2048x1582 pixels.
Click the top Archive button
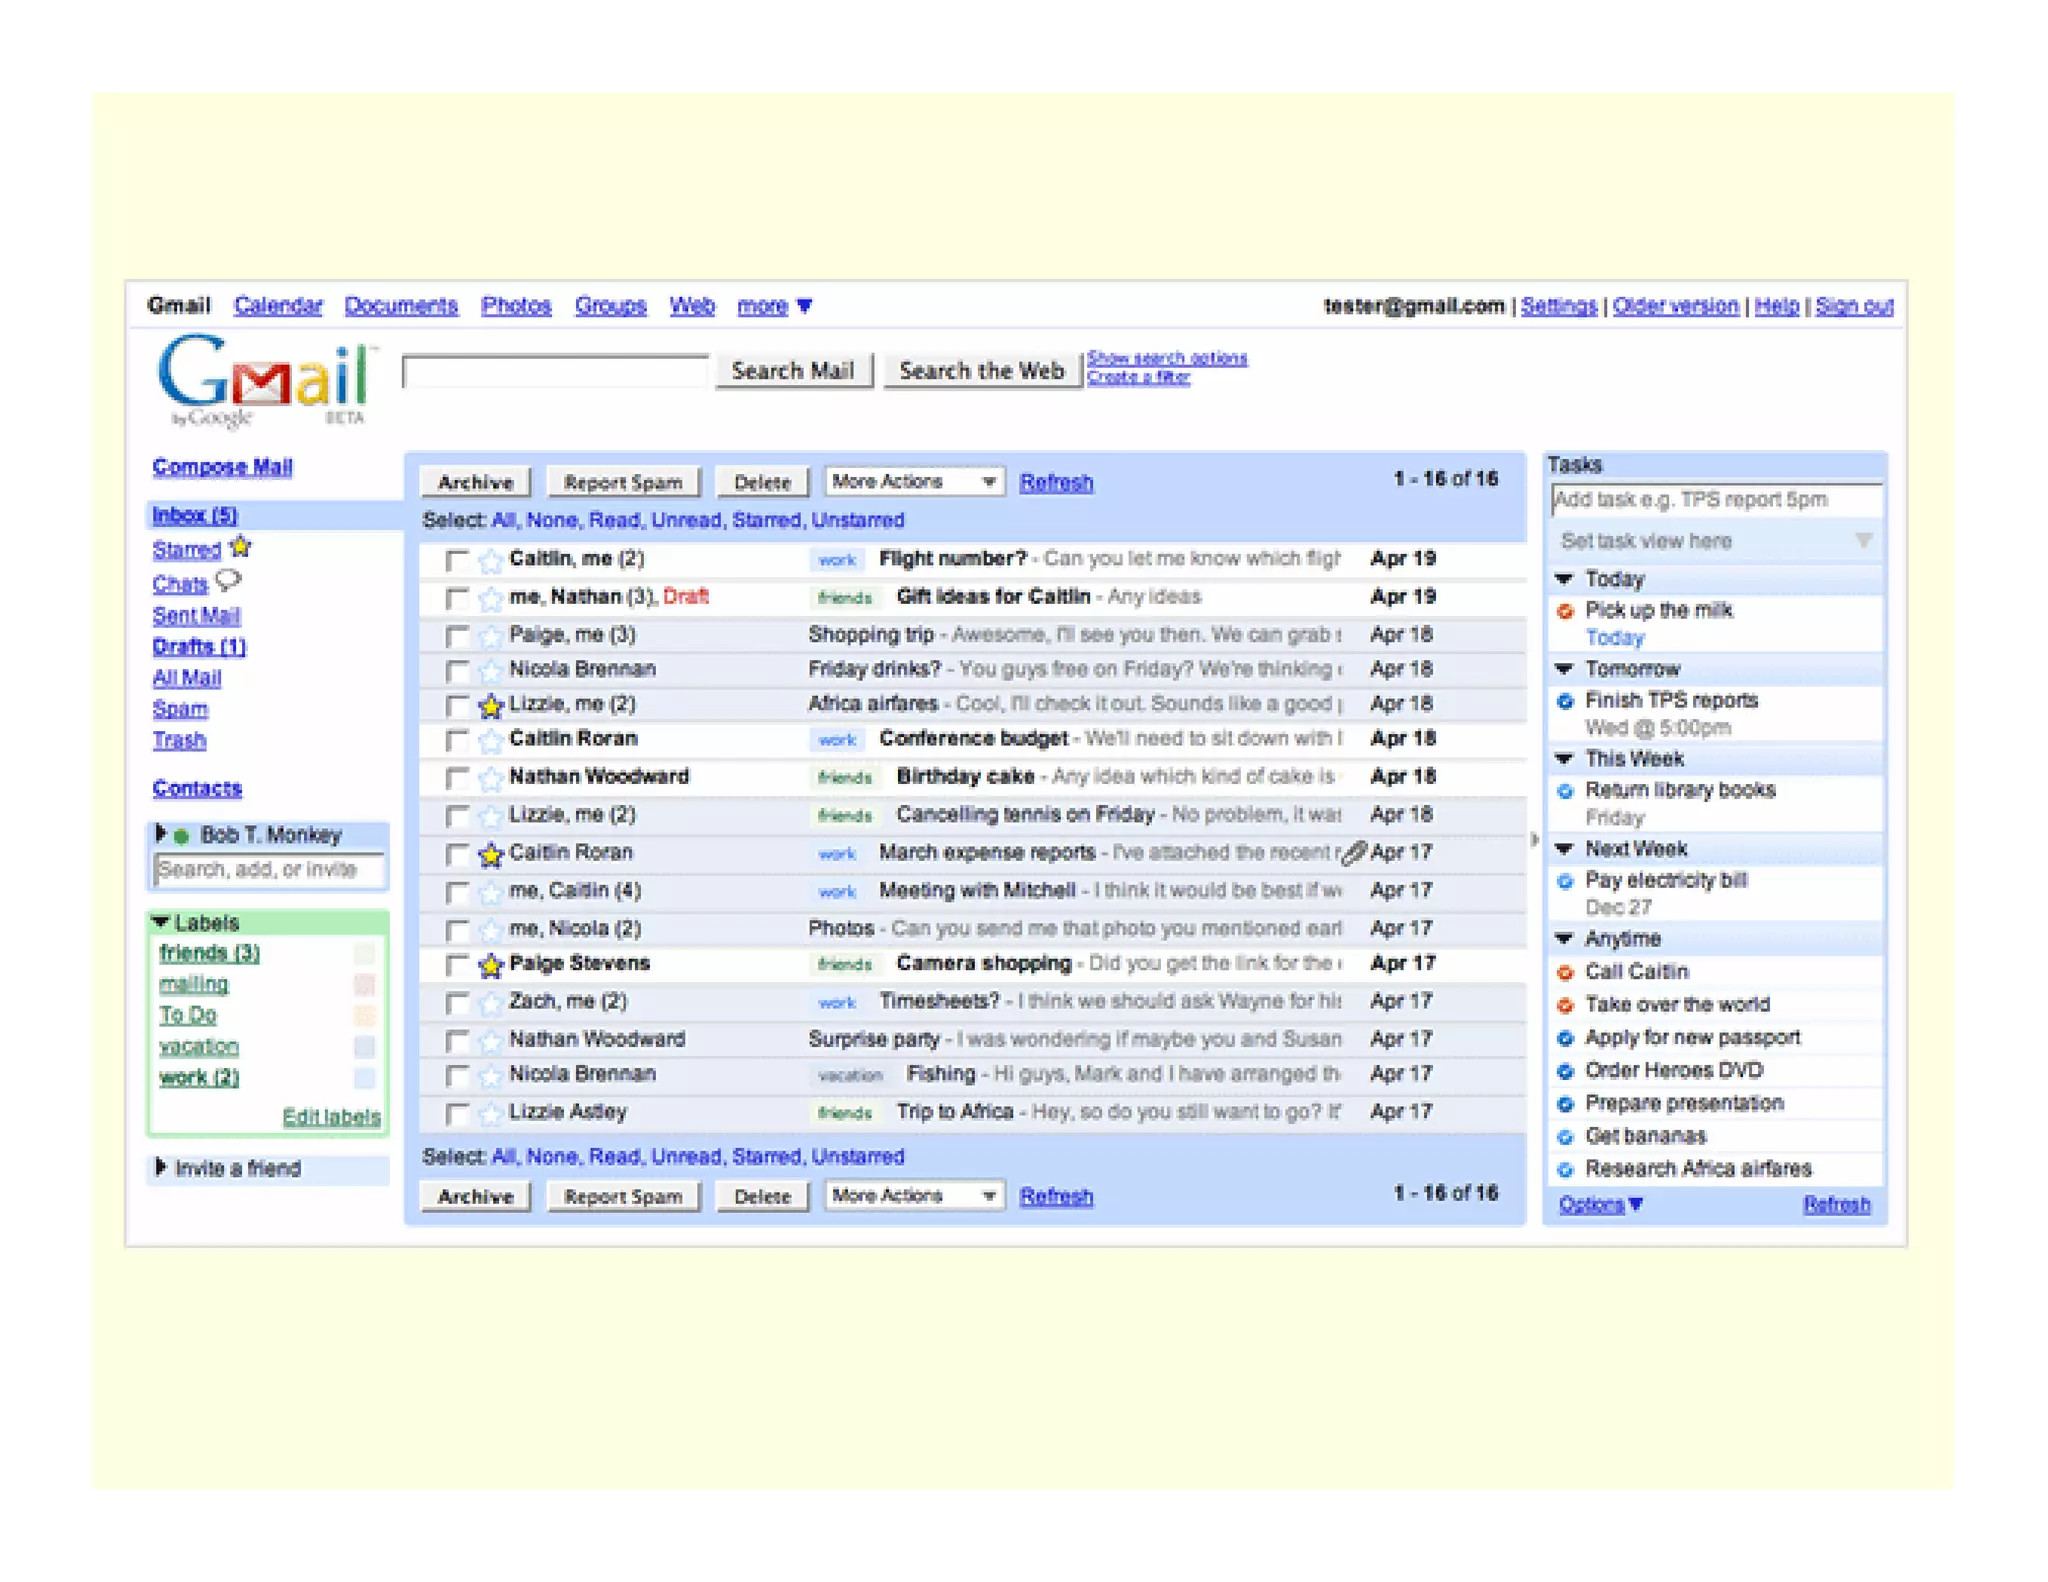pos(475,483)
